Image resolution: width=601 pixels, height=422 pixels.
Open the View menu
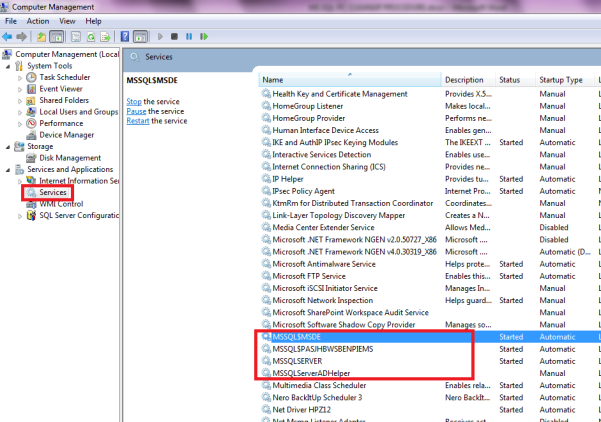pyautogui.click(x=67, y=21)
